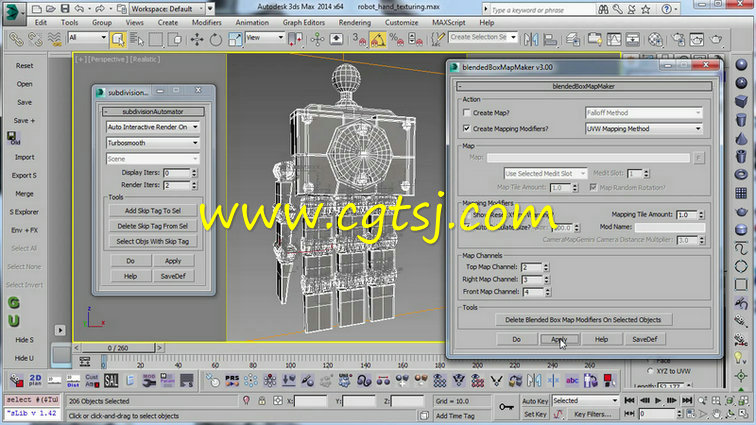Open Workspace: Default dropdown
The height and width of the screenshot is (425, 756).
(167, 9)
